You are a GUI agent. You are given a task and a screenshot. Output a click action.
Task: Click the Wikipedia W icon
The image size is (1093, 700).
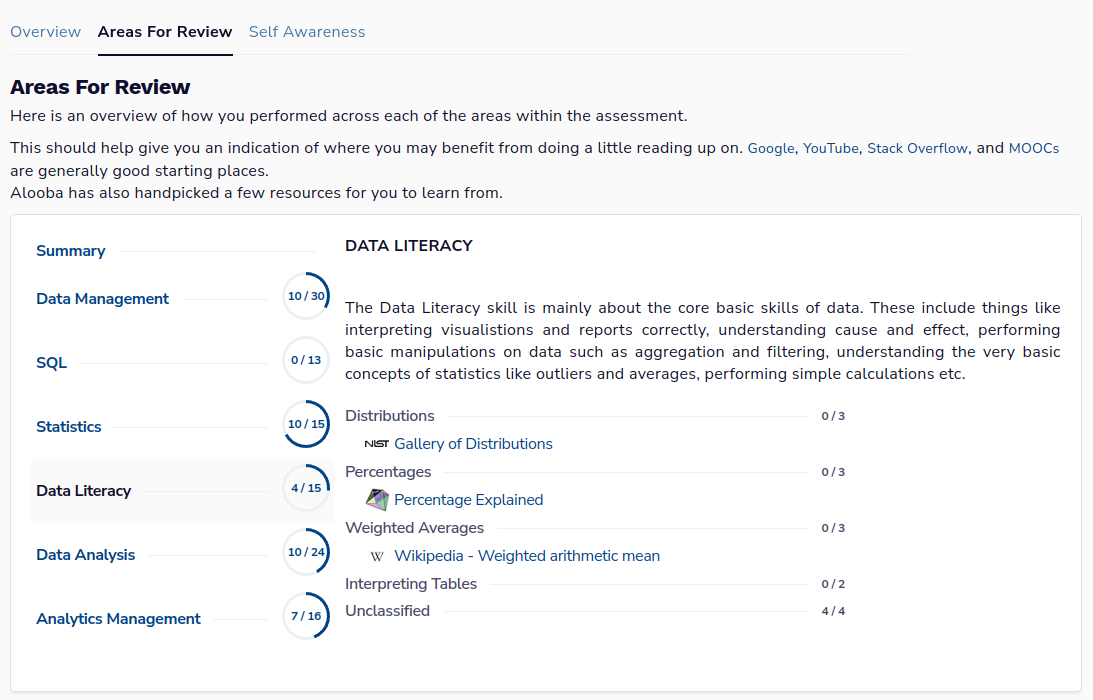pyautogui.click(x=377, y=556)
